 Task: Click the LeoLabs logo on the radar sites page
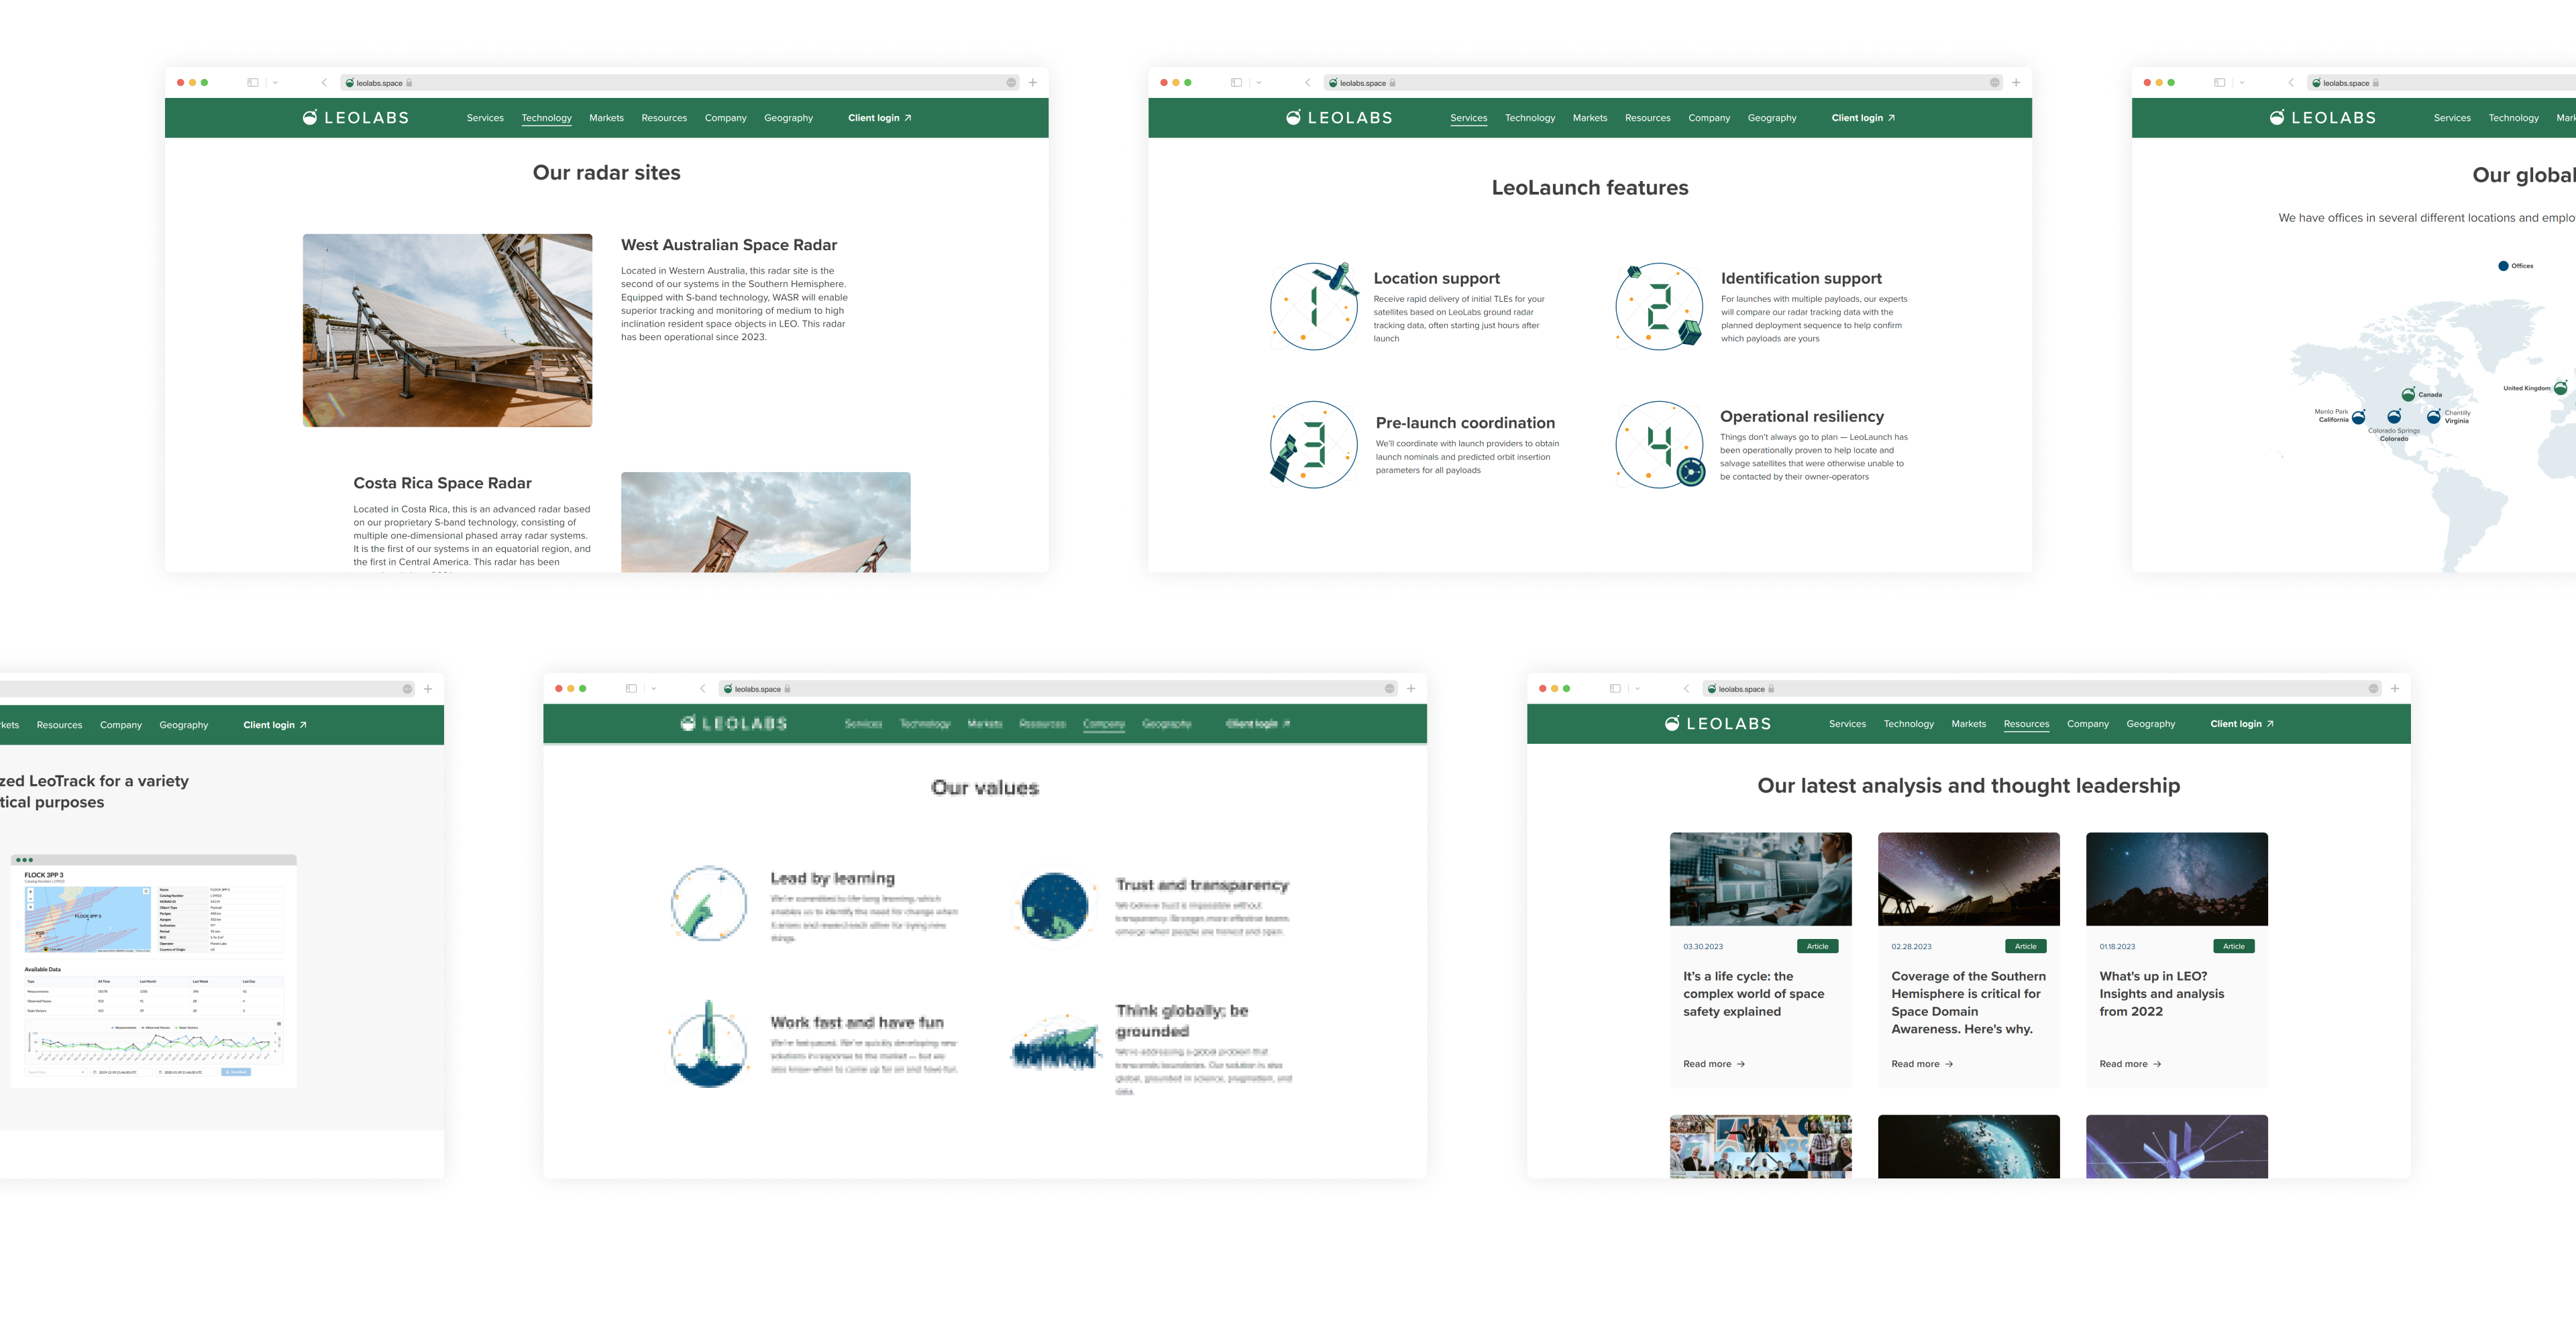click(x=355, y=118)
